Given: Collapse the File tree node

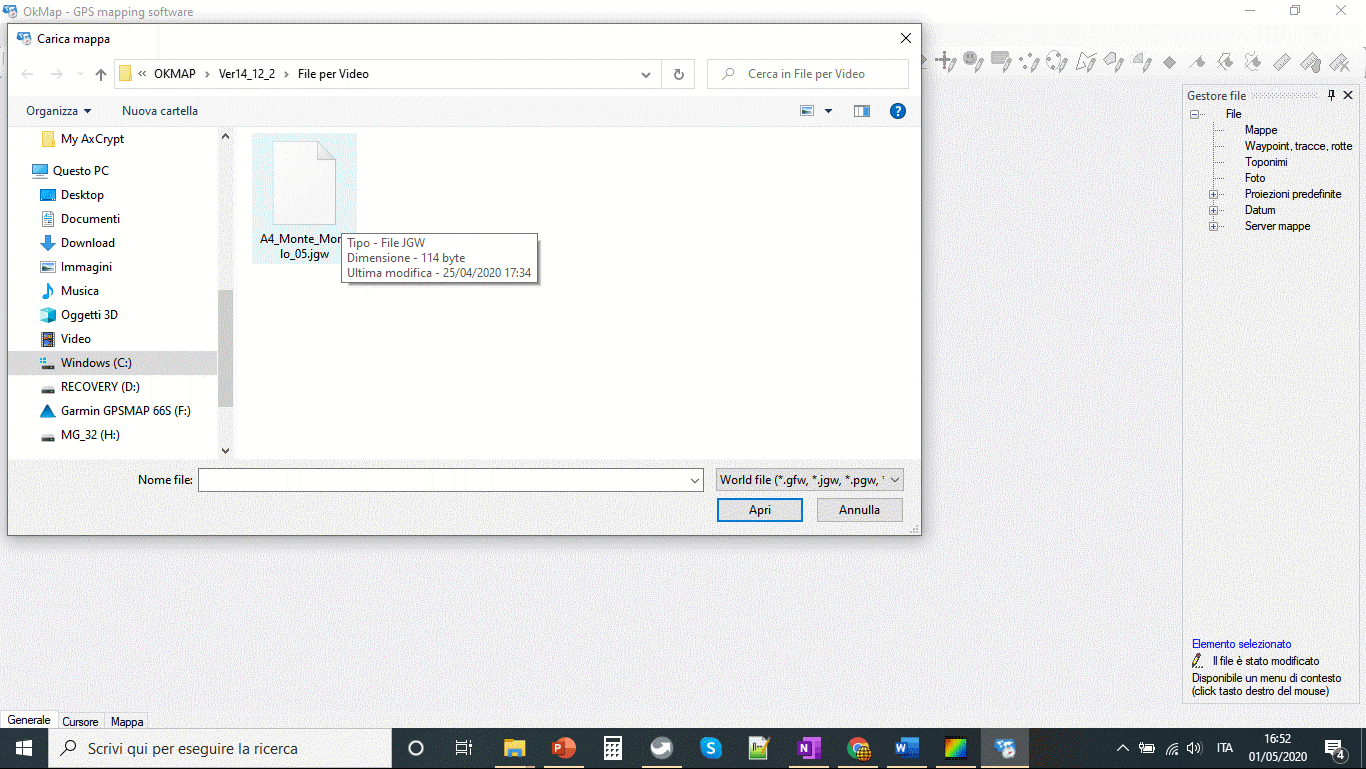Looking at the screenshot, I should [1194, 114].
